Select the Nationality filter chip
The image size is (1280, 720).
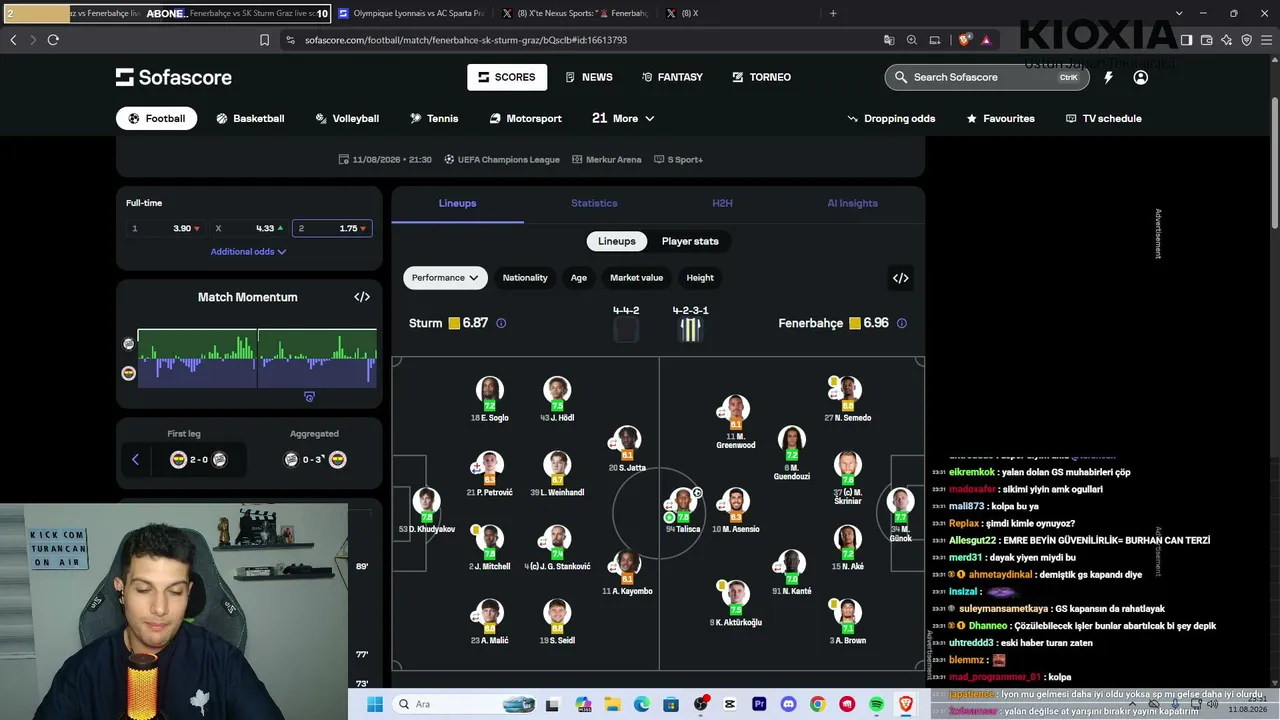525,278
